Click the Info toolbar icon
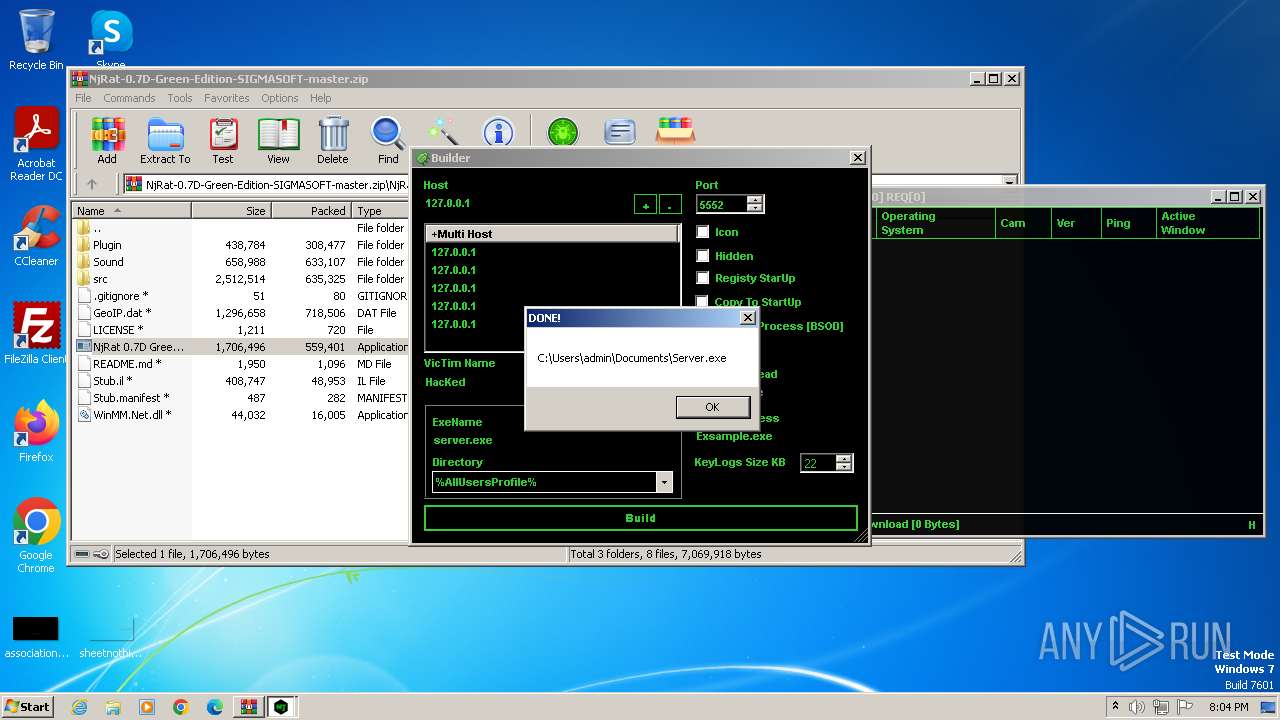The width and height of the screenshot is (1280, 720). pyautogui.click(x=498, y=132)
